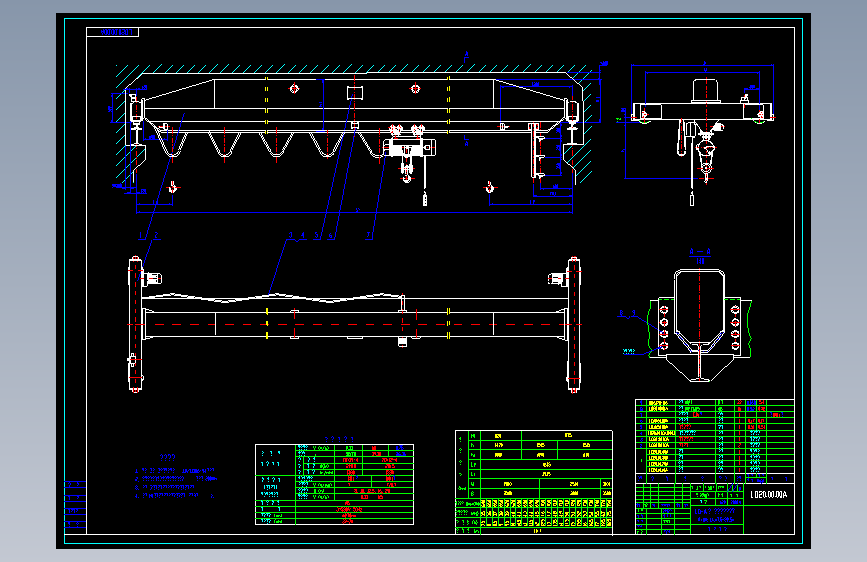Click callout number 5 under front view
The height and width of the screenshot is (562, 867).
[x=317, y=235]
